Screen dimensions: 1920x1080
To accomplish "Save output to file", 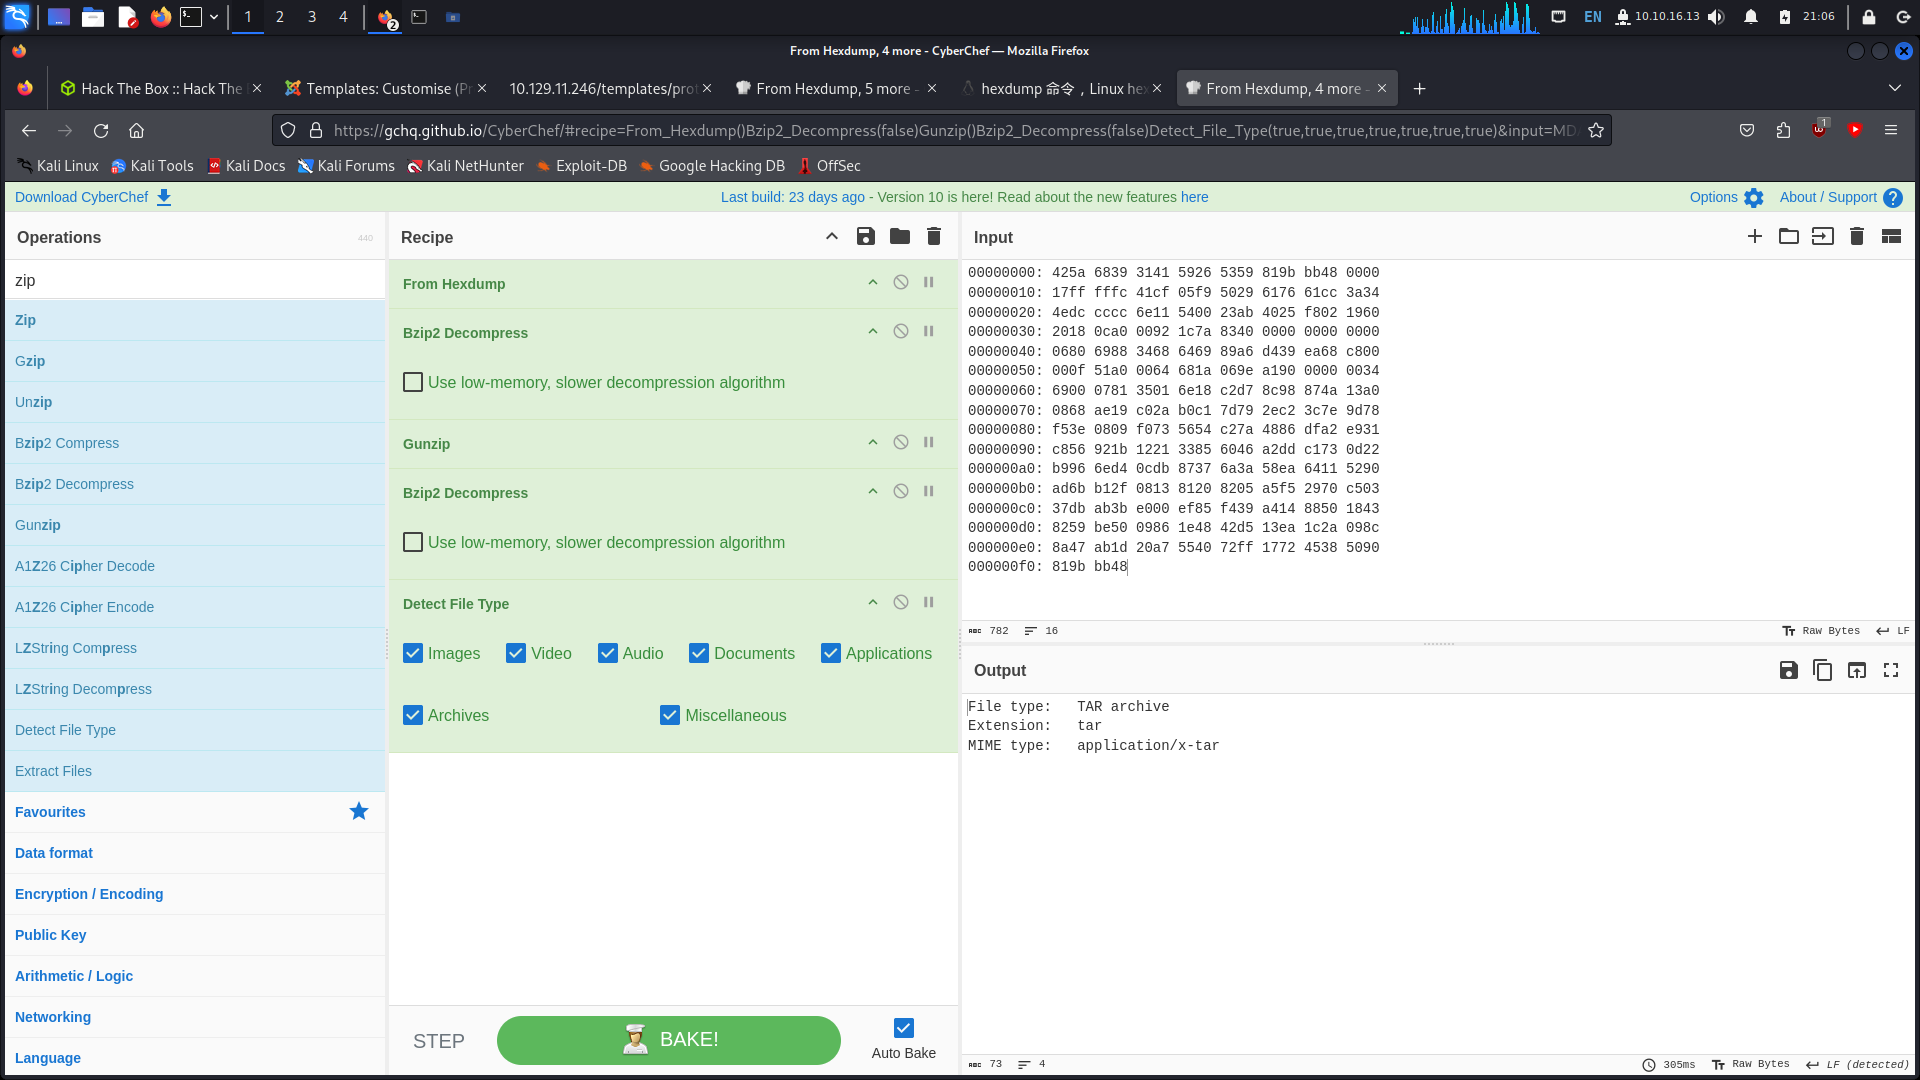I will click(1789, 670).
